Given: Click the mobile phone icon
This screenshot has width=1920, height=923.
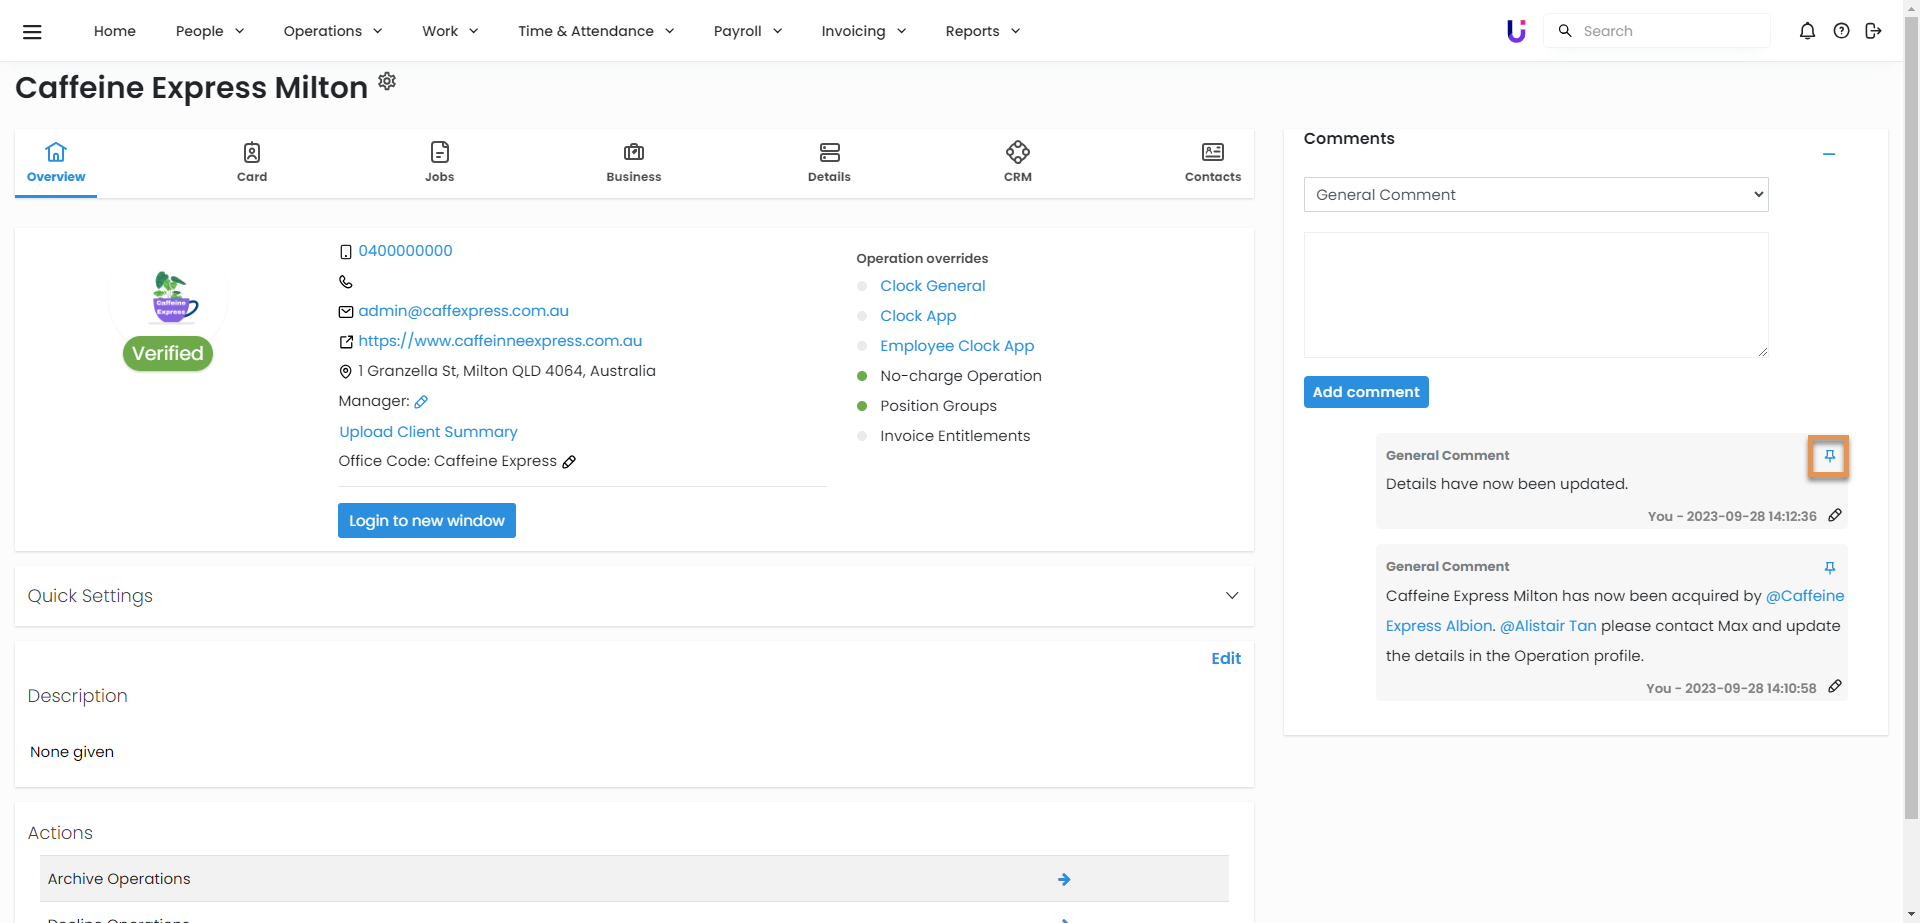Looking at the screenshot, I should pyautogui.click(x=346, y=252).
